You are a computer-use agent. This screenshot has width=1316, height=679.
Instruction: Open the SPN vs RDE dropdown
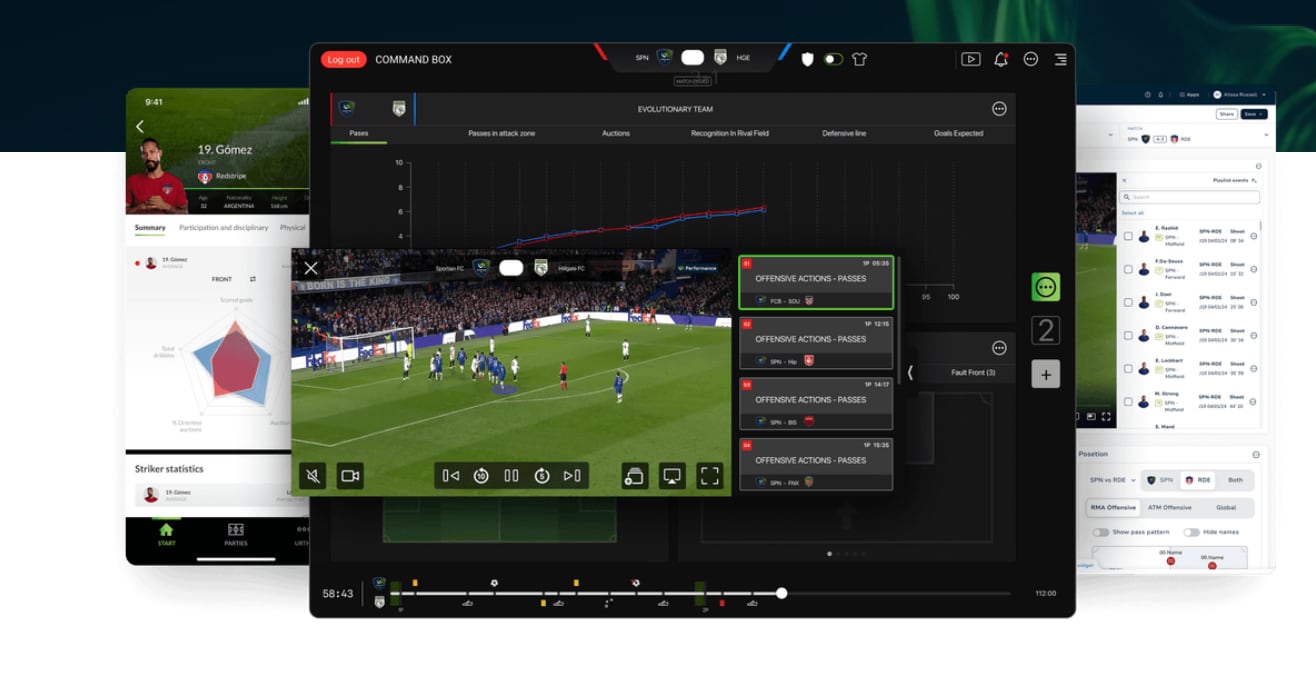point(1113,480)
